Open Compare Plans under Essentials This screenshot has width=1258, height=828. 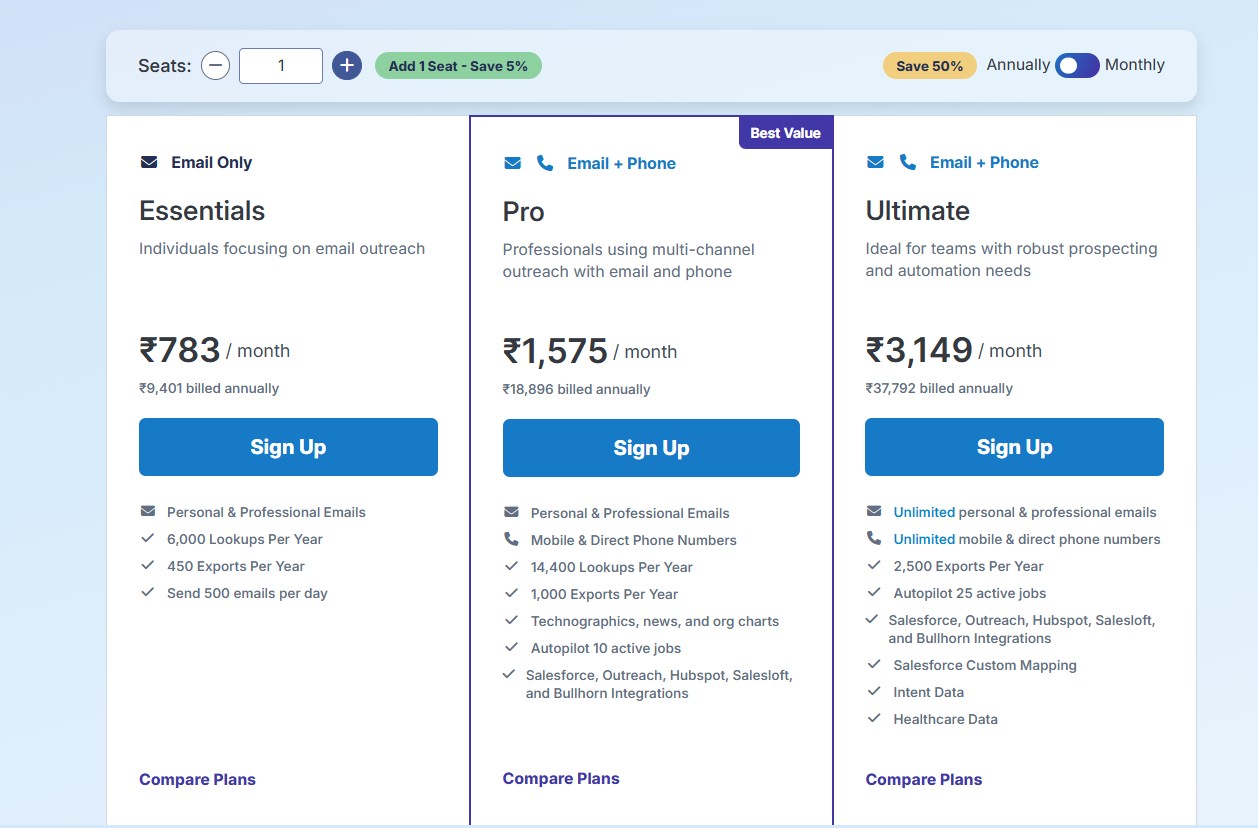[197, 779]
